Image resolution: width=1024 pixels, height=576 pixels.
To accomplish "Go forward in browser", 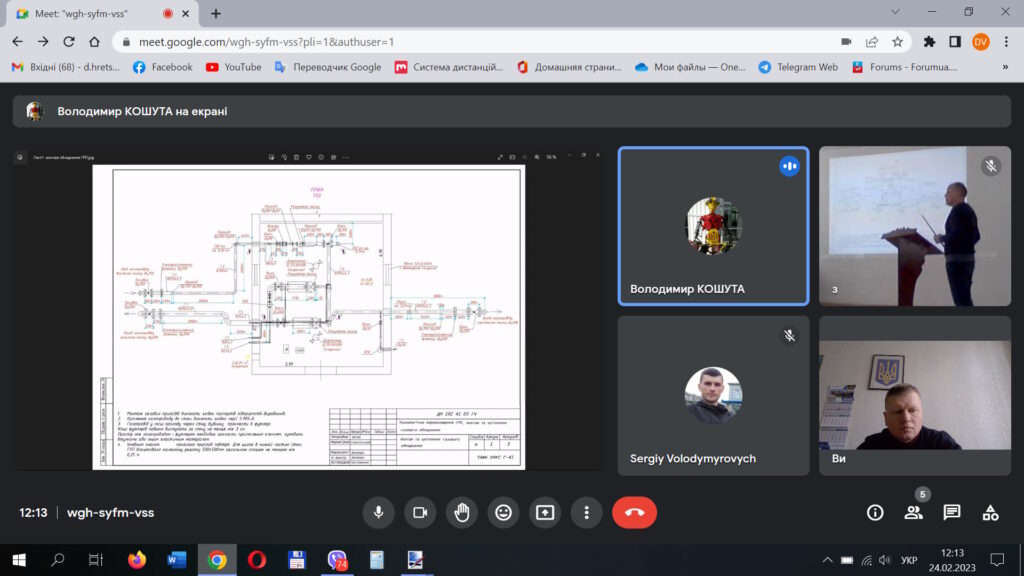I will (x=43, y=42).
